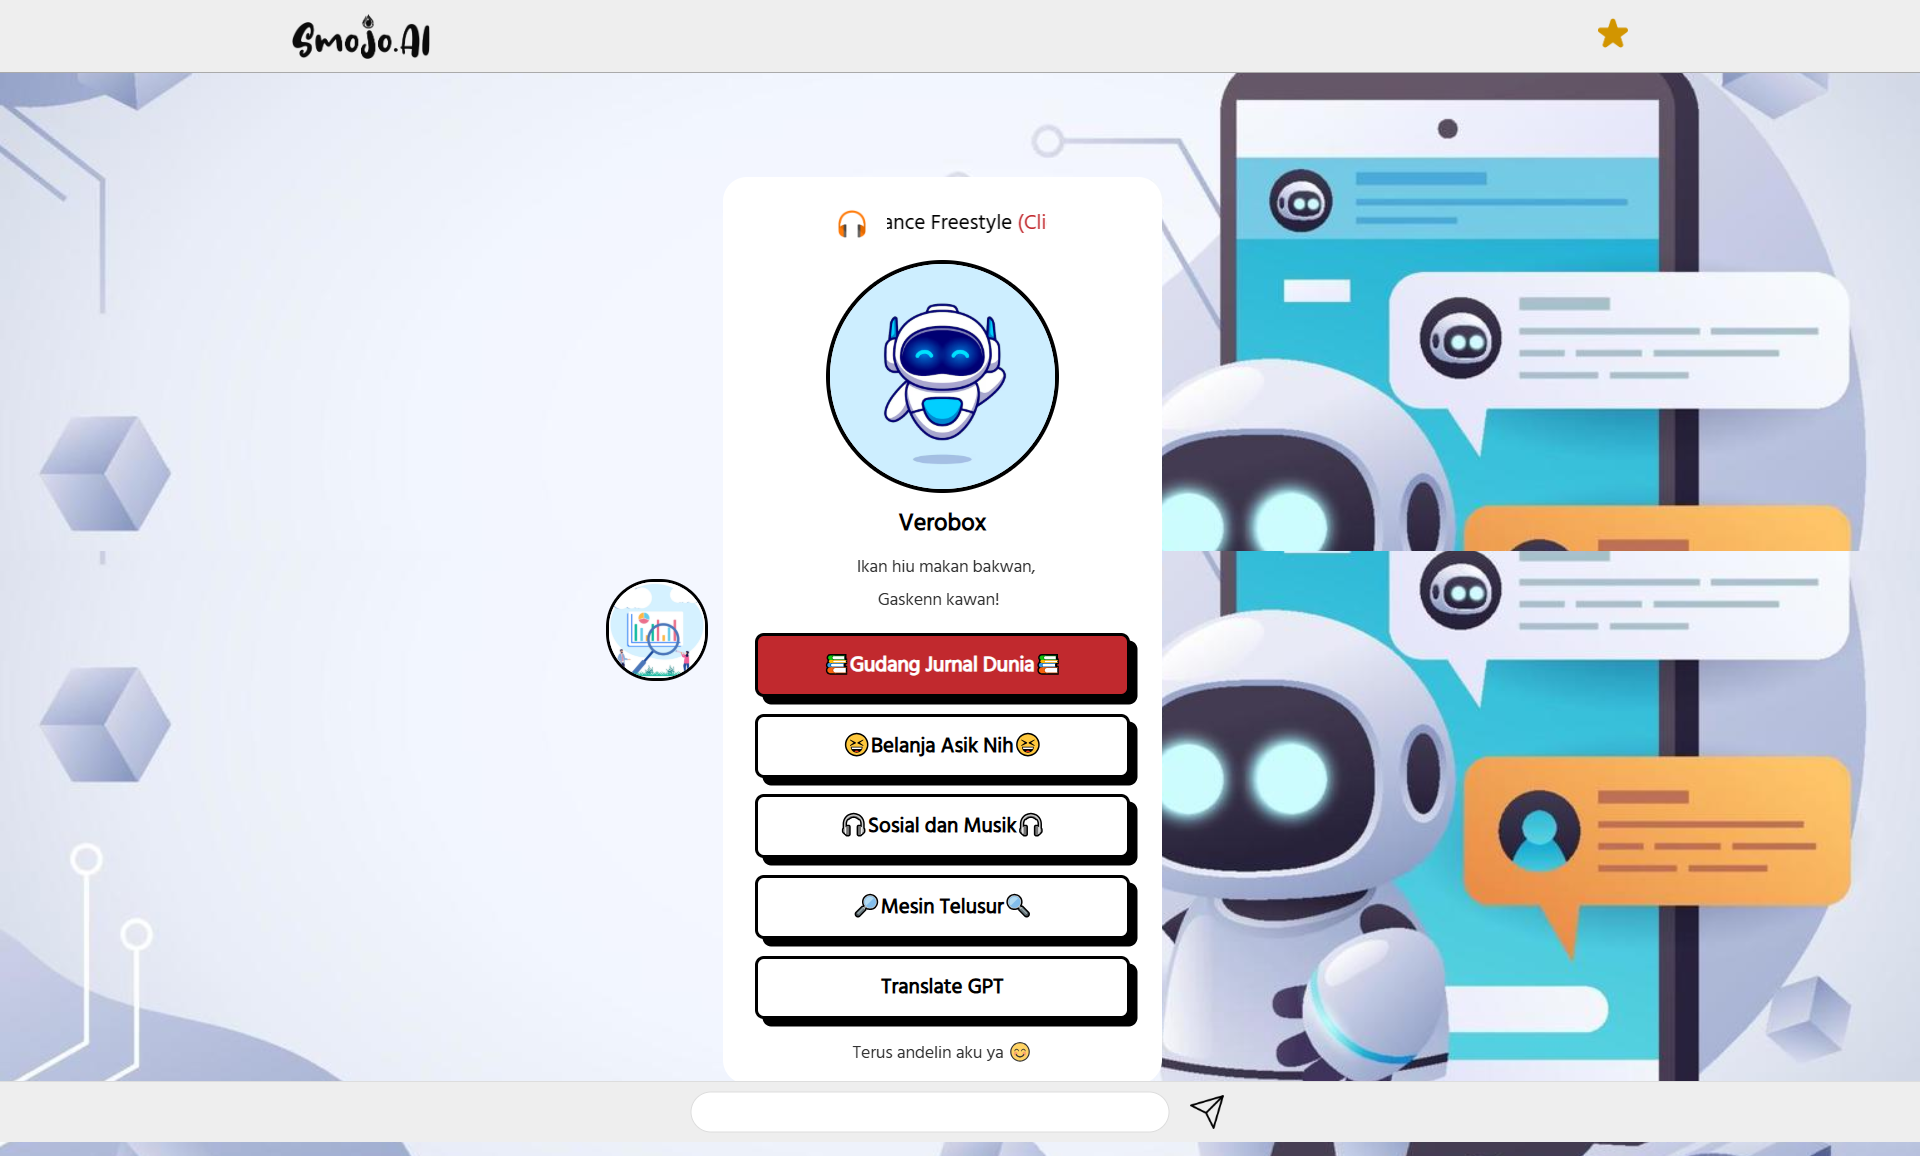Image resolution: width=1920 pixels, height=1156 pixels.
Task: Launch Translate GPT button
Action: pyautogui.click(x=942, y=986)
